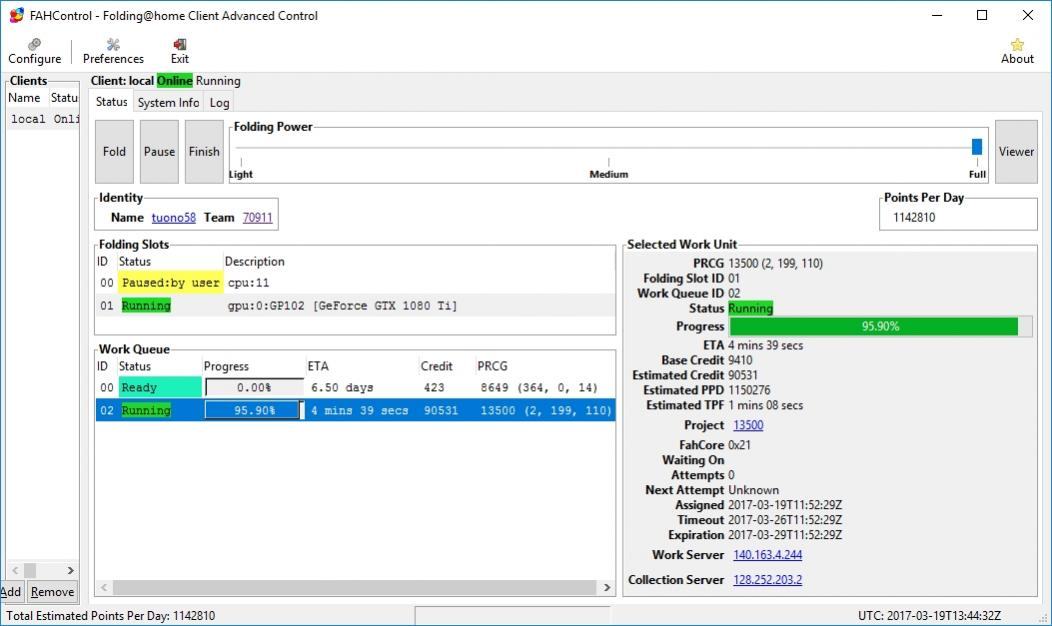Click the Exit toolbar icon
This screenshot has height=626, width=1052.
pos(179,51)
